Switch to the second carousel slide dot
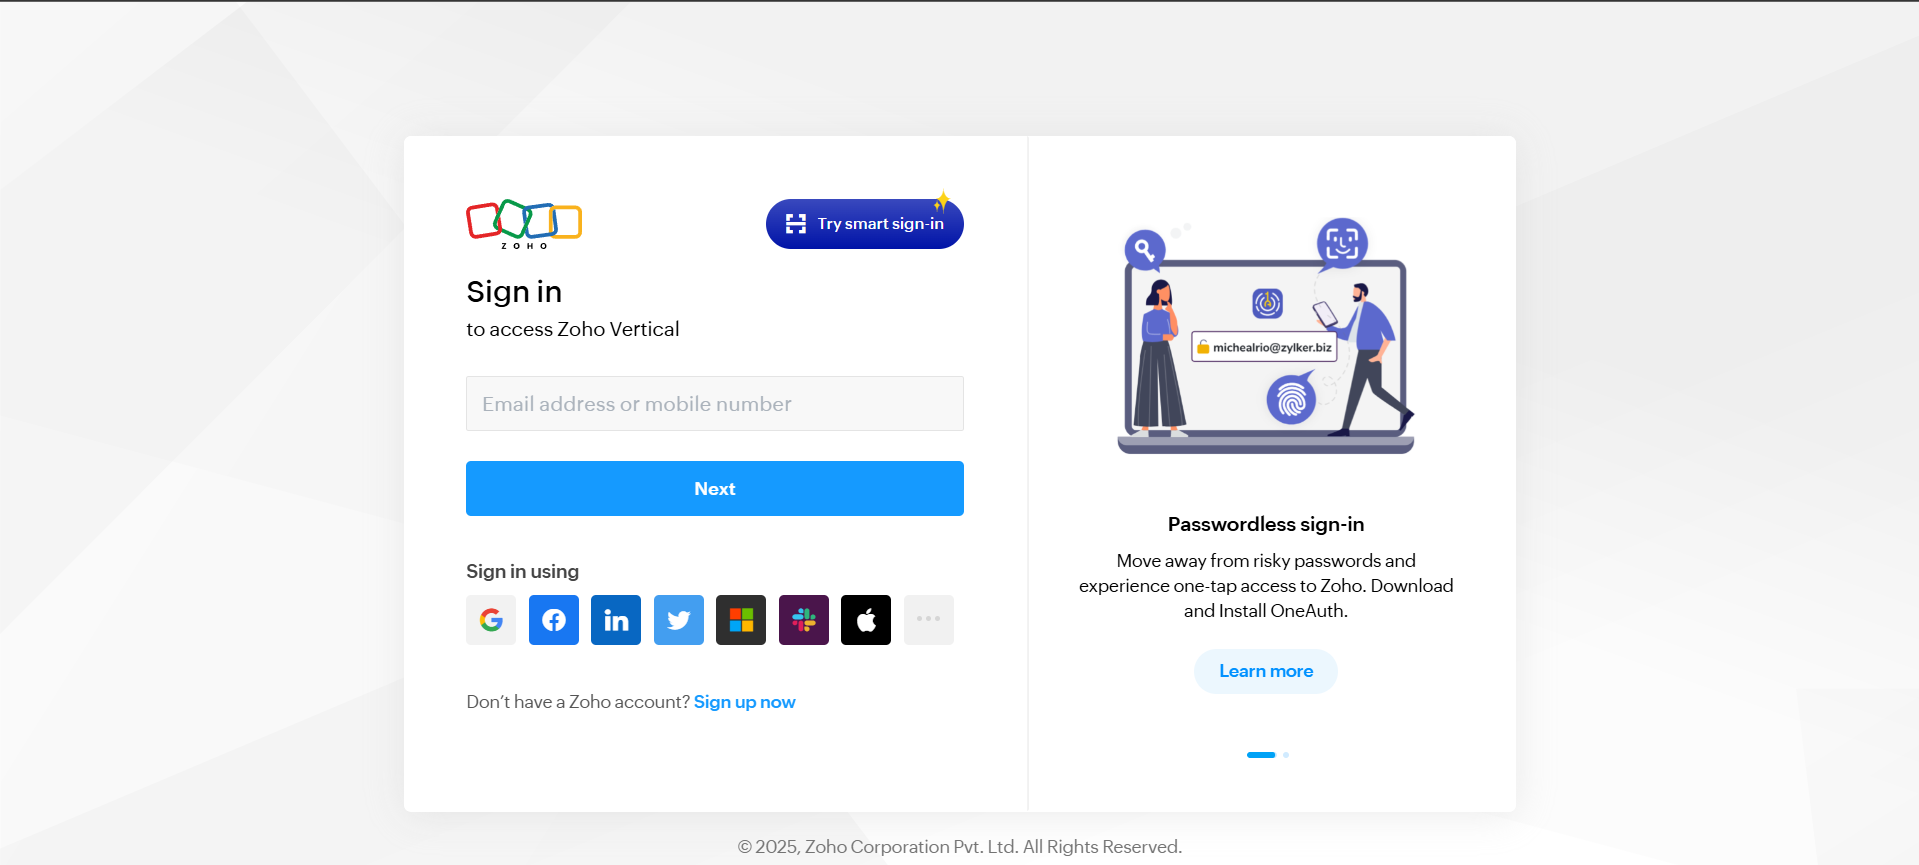 (x=1286, y=755)
